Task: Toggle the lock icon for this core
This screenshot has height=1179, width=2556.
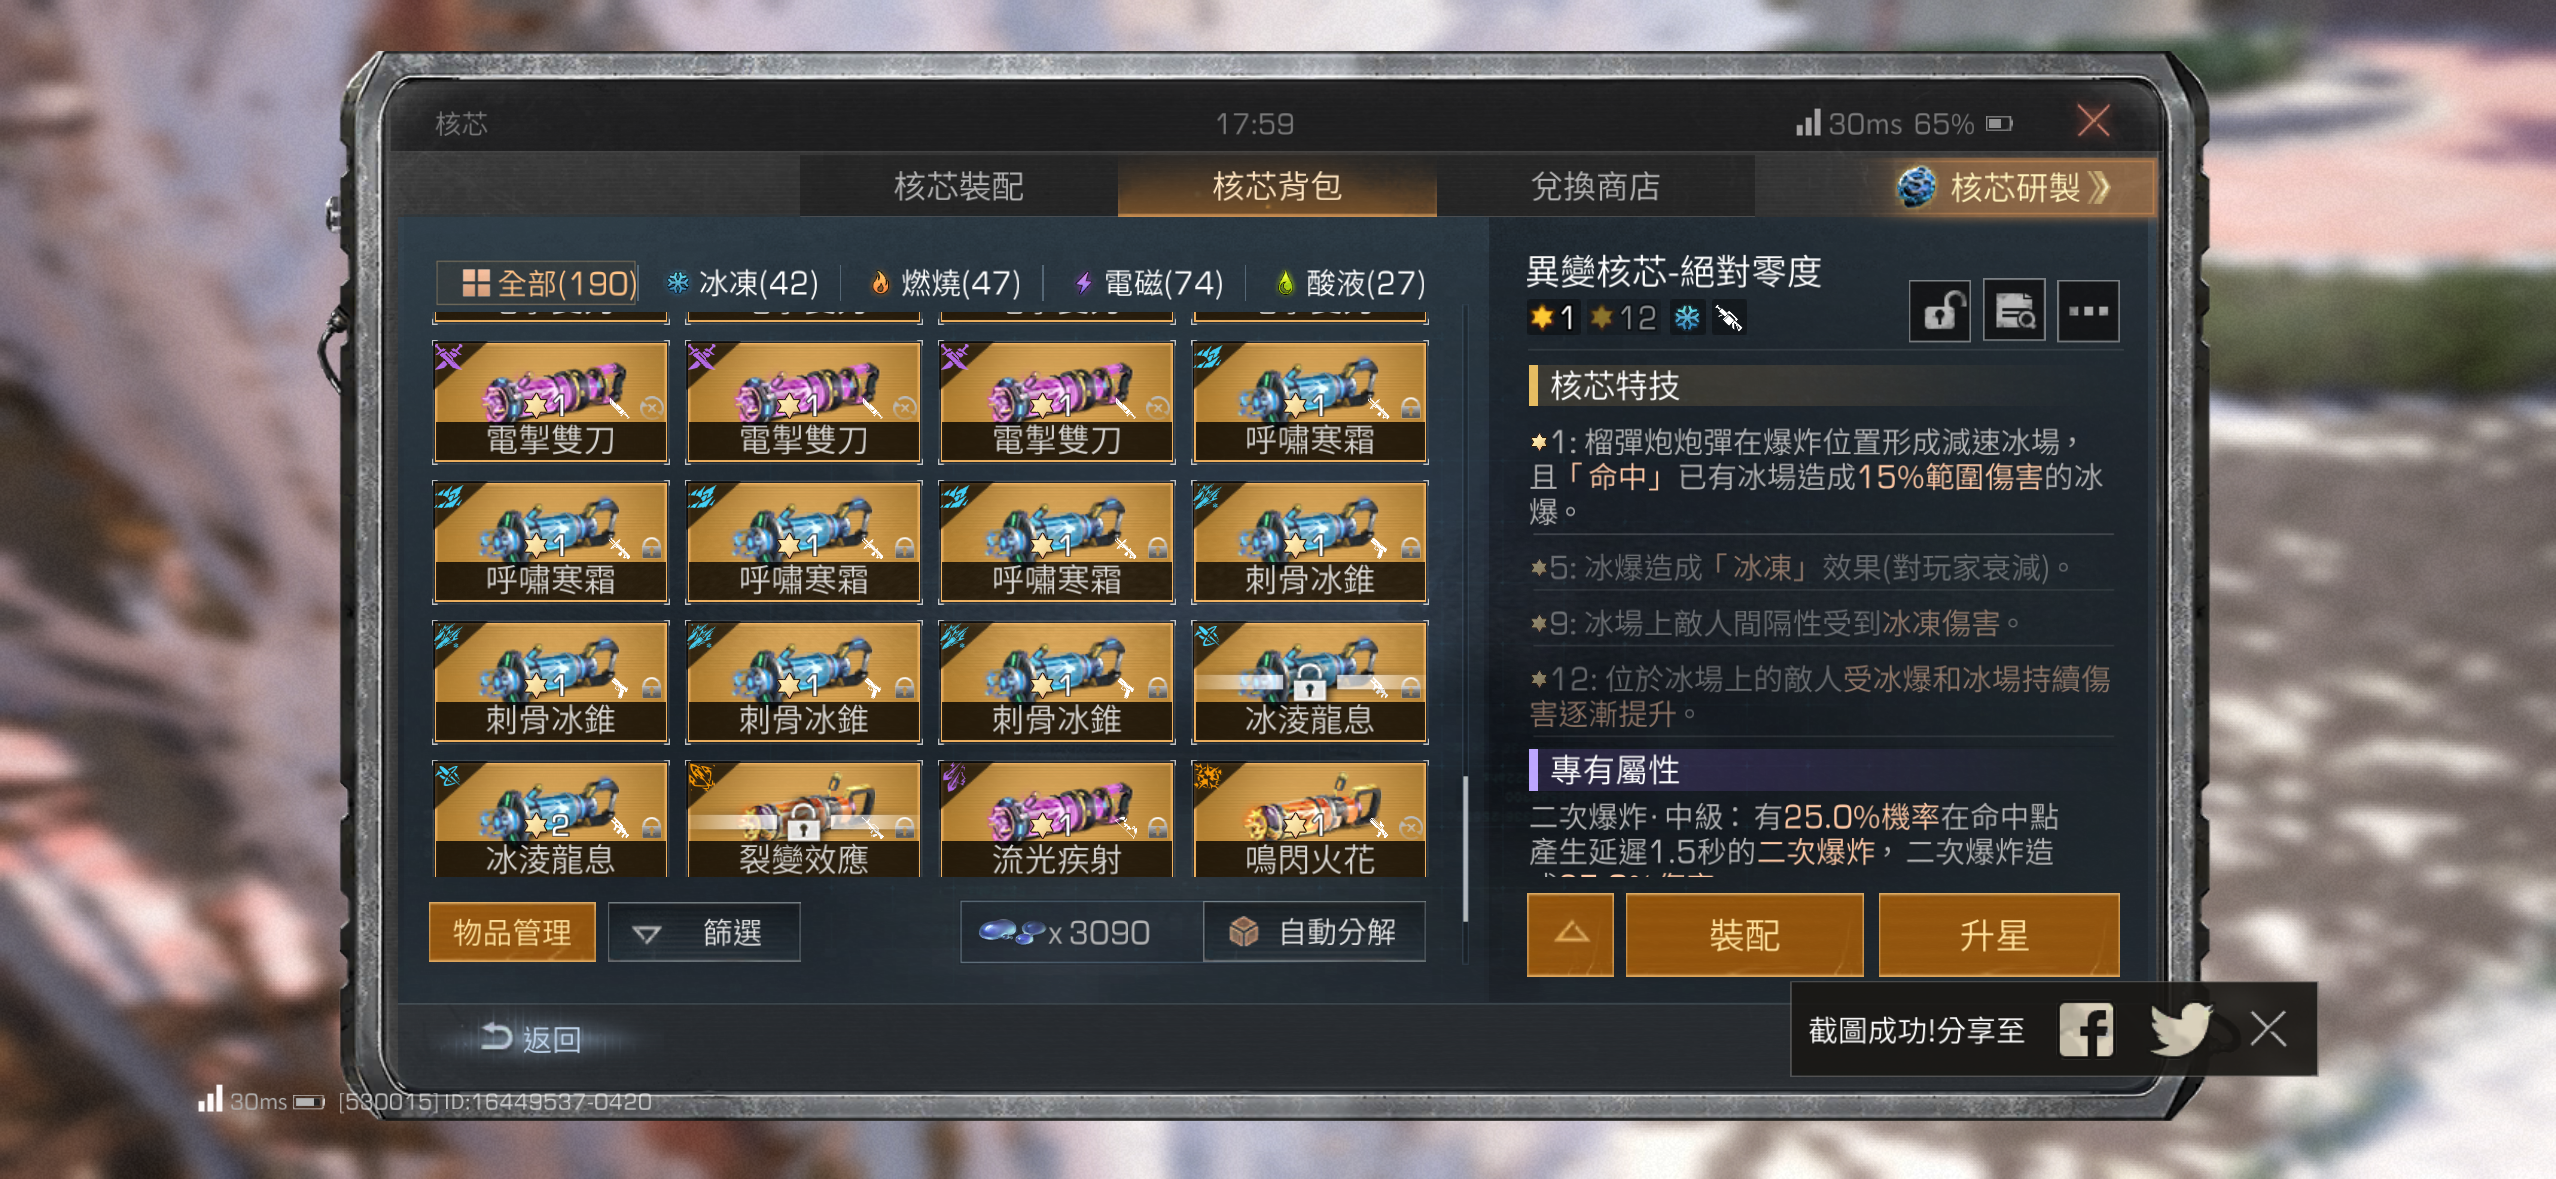Action: pyautogui.click(x=1939, y=312)
